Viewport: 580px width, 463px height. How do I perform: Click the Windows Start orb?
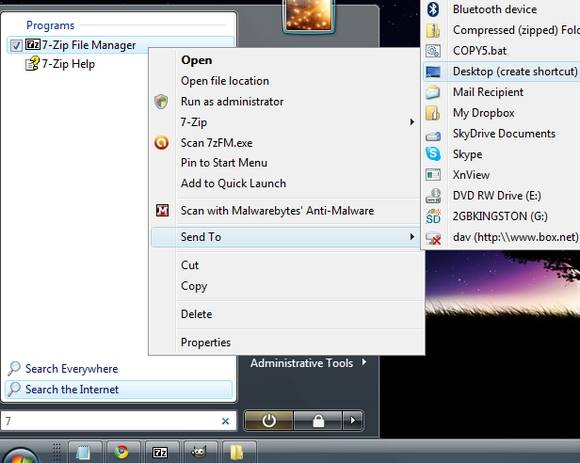[x=20, y=454]
